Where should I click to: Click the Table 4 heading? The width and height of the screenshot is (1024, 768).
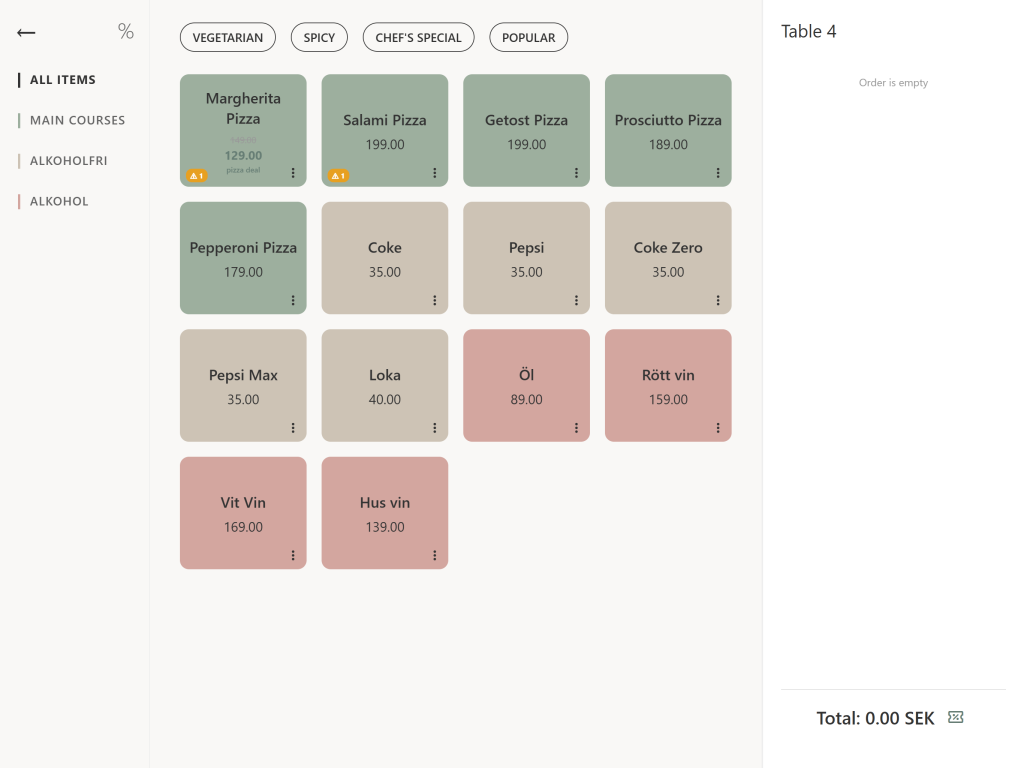808,31
